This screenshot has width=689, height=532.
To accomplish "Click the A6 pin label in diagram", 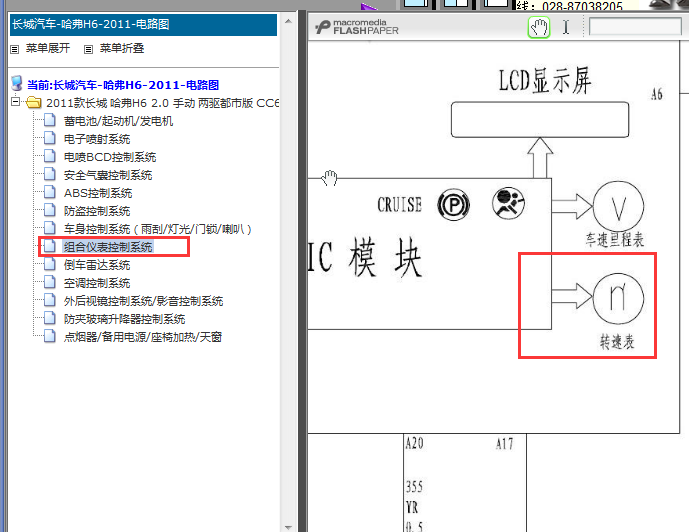I will [656, 94].
